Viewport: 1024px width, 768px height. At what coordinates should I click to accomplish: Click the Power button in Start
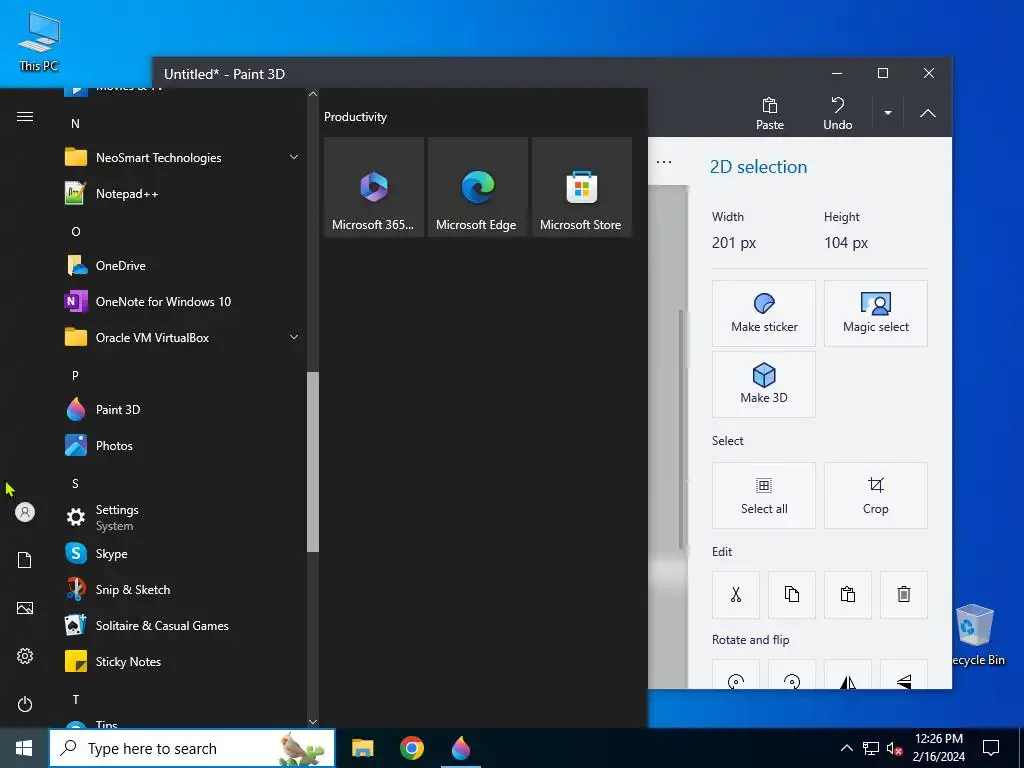point(25,704)
